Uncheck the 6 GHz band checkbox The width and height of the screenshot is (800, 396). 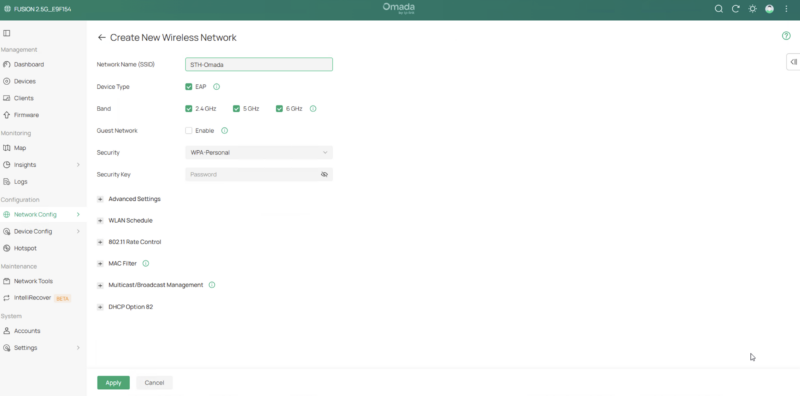point(279,109)
